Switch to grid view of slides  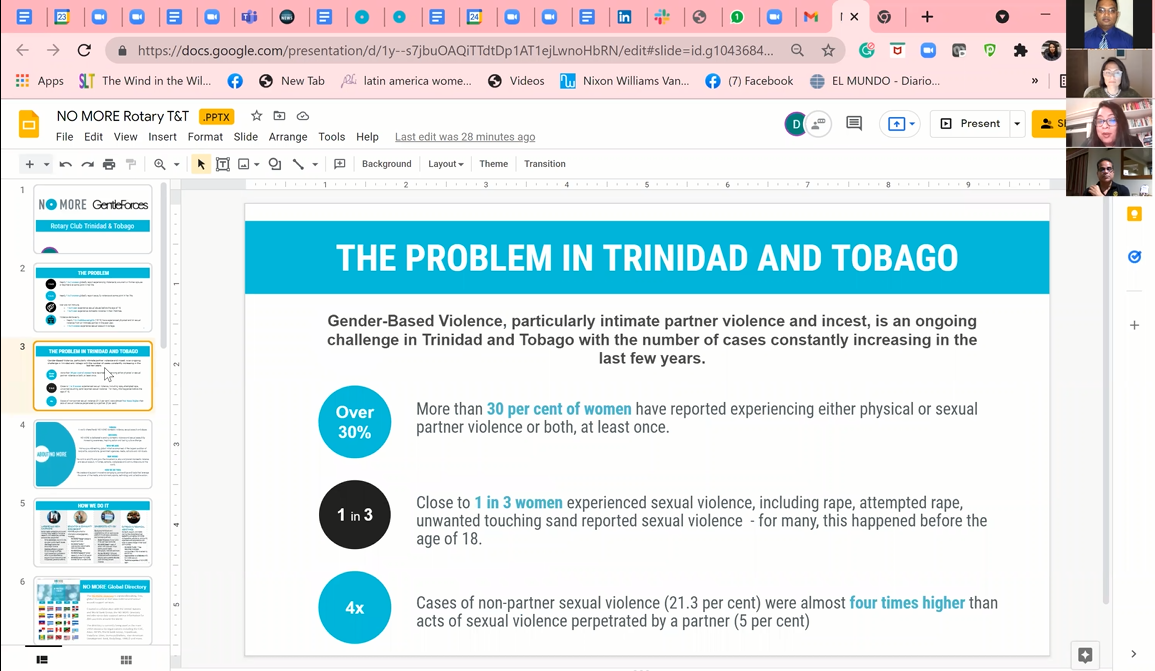coord(126,660)
